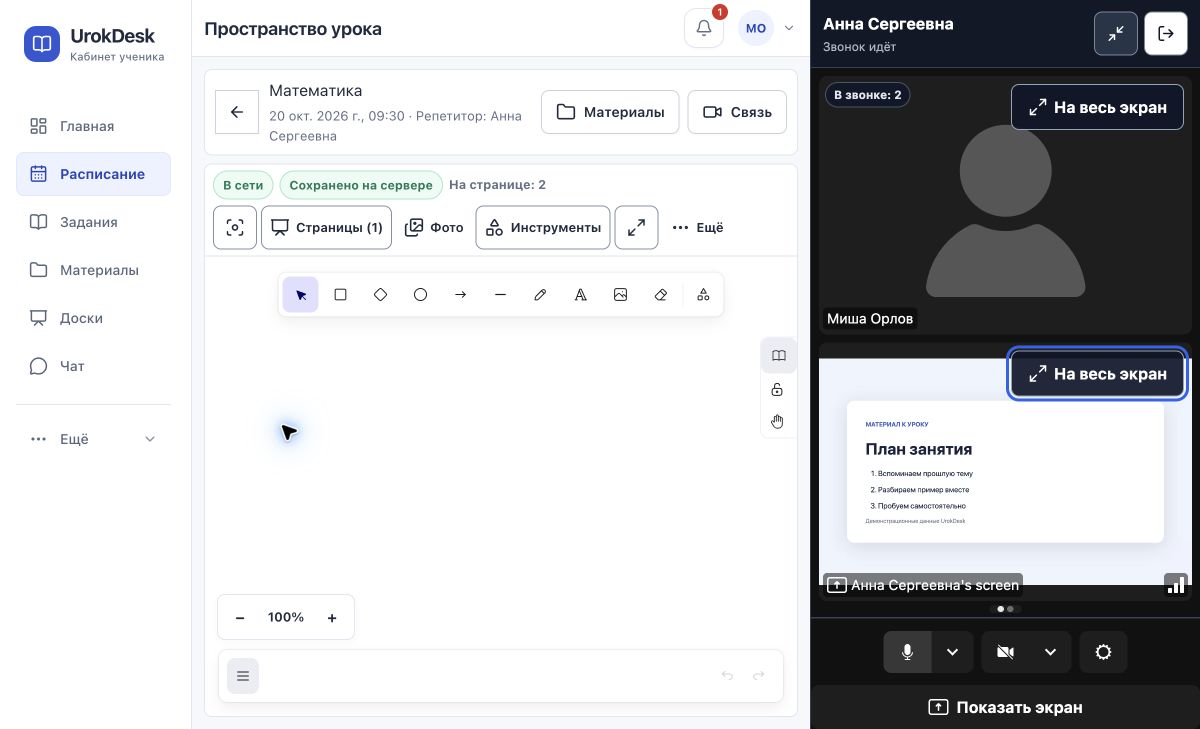Select the diamond shape tool
The image size is (1200, 729).
click(x=381, y=295)
